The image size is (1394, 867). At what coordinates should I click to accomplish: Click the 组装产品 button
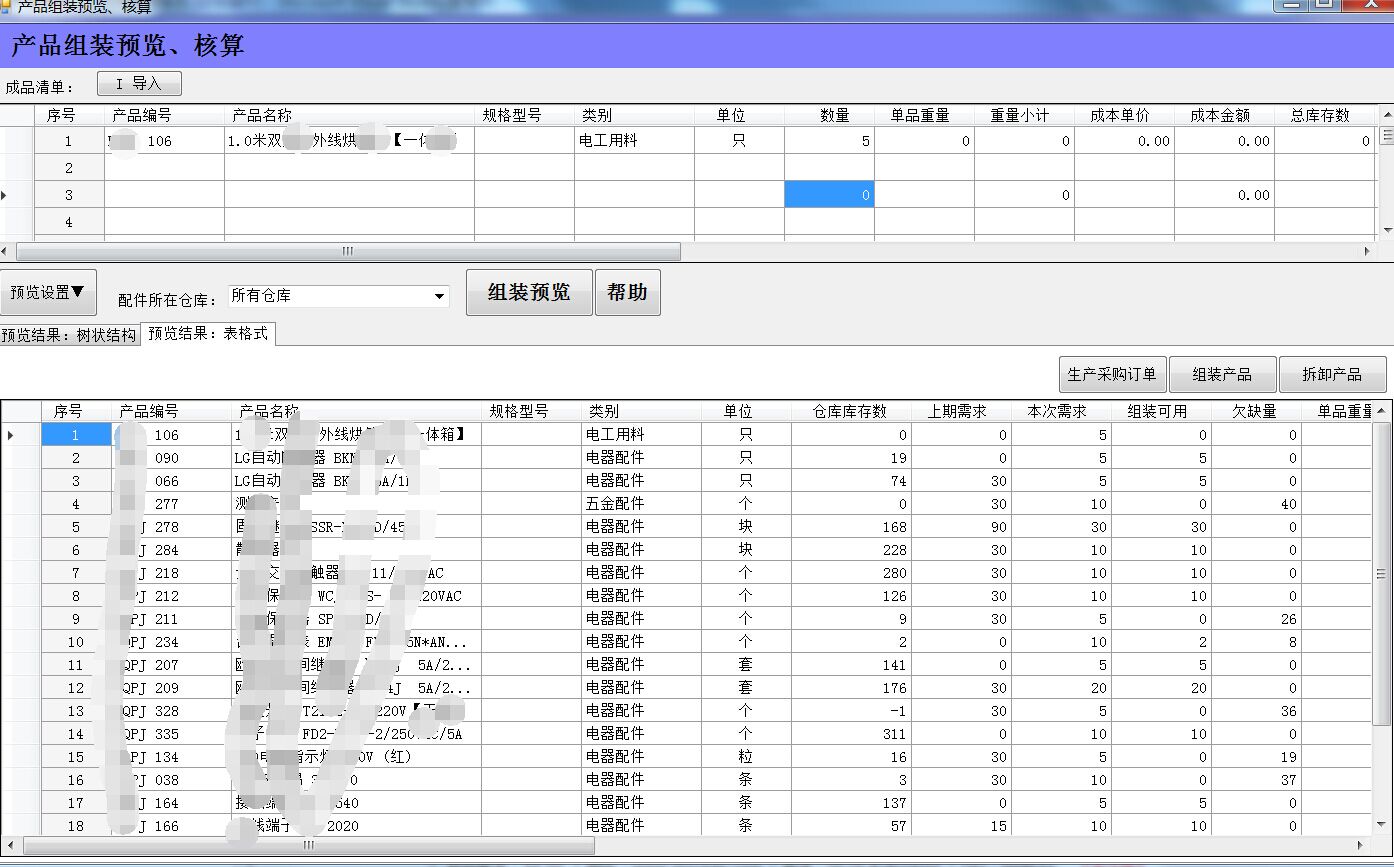pyautogui.click(x=1222, y=375)
